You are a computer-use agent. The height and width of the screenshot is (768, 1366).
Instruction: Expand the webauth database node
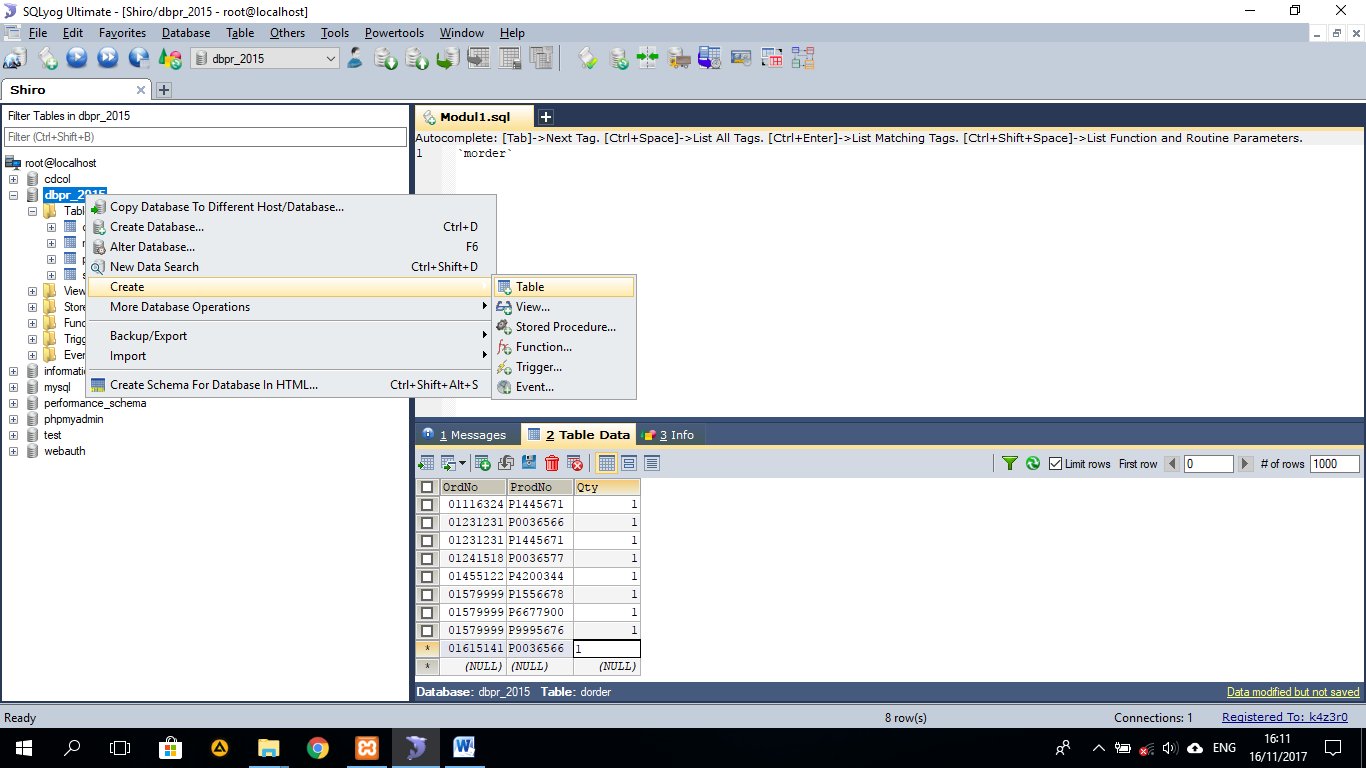coord(14,451)
